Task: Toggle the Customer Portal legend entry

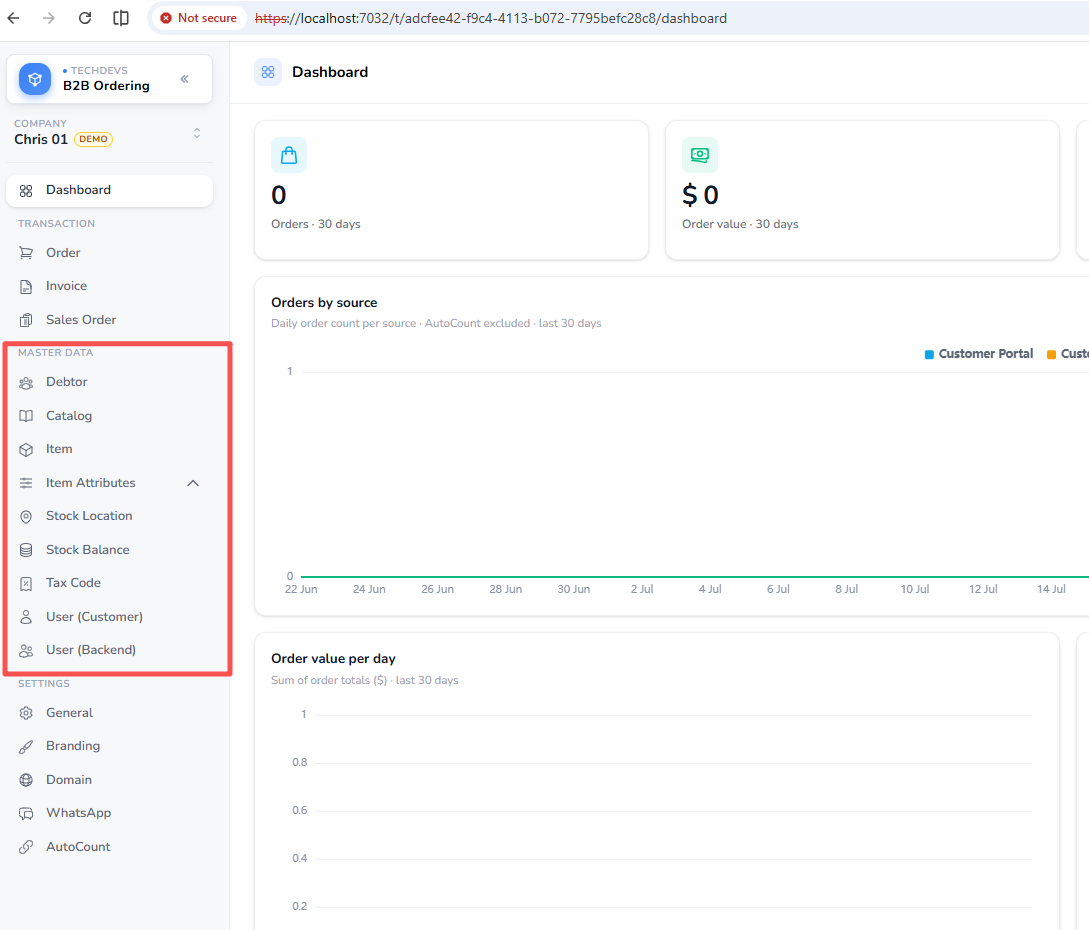Action: [x=979, y=354]
